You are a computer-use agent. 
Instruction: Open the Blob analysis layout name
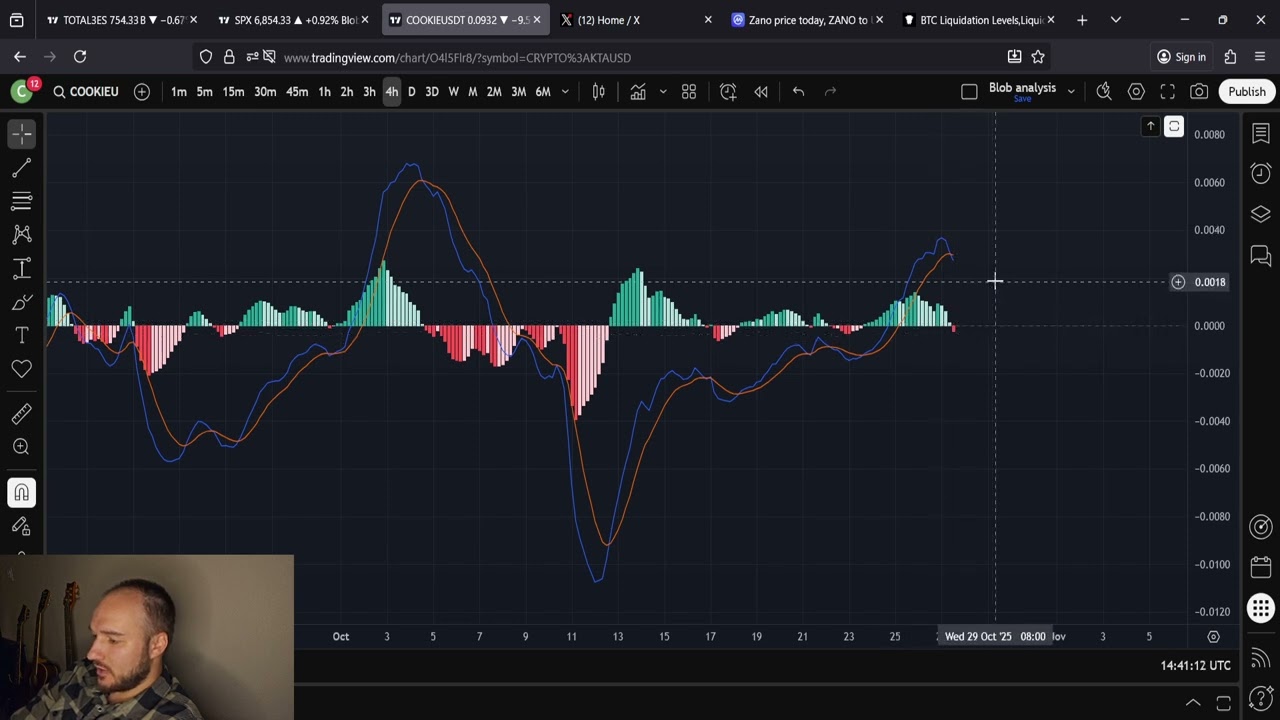pos(1022,88)
